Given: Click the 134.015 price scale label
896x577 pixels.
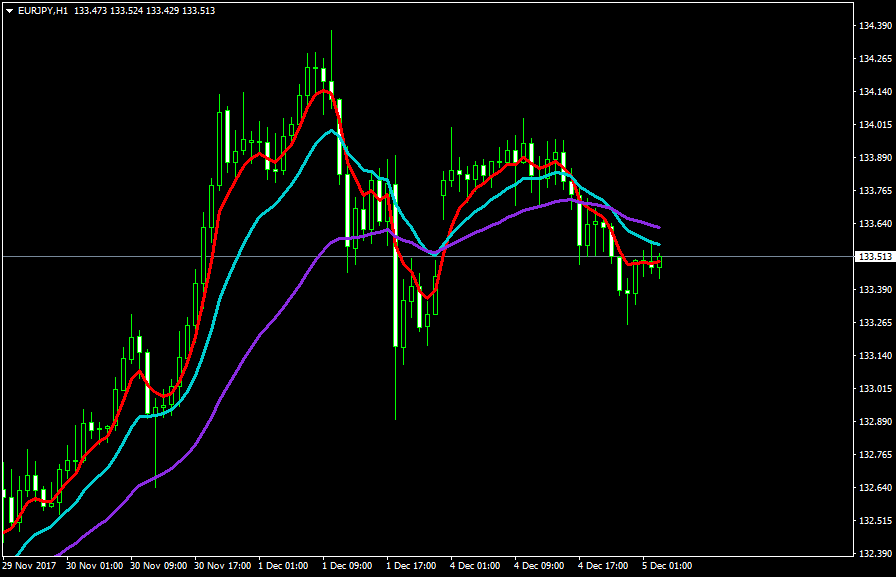Looking at the screenshot, I should point(875,125).
